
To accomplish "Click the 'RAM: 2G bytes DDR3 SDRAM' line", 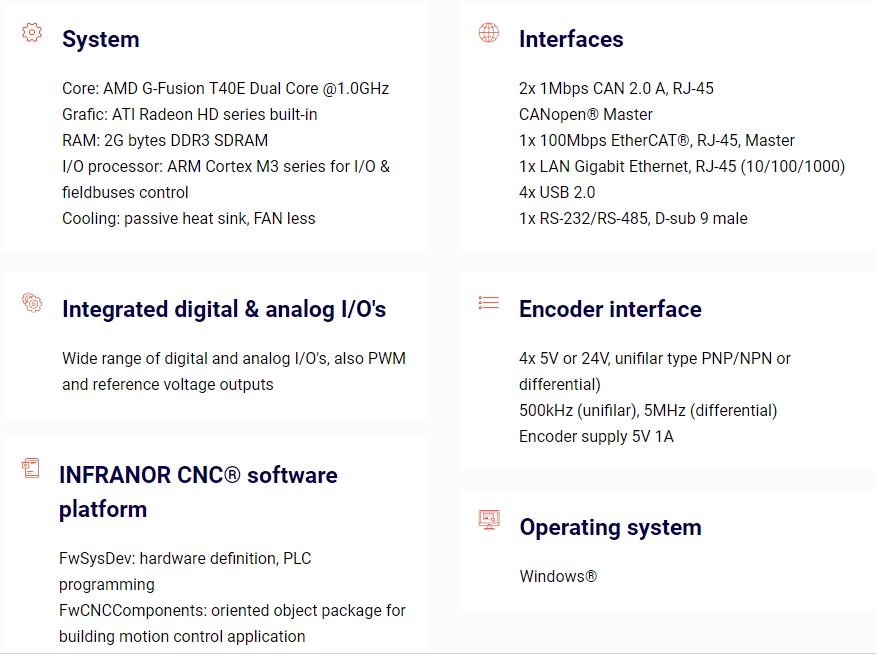I will pyautogui.click(x=165, y=141).
